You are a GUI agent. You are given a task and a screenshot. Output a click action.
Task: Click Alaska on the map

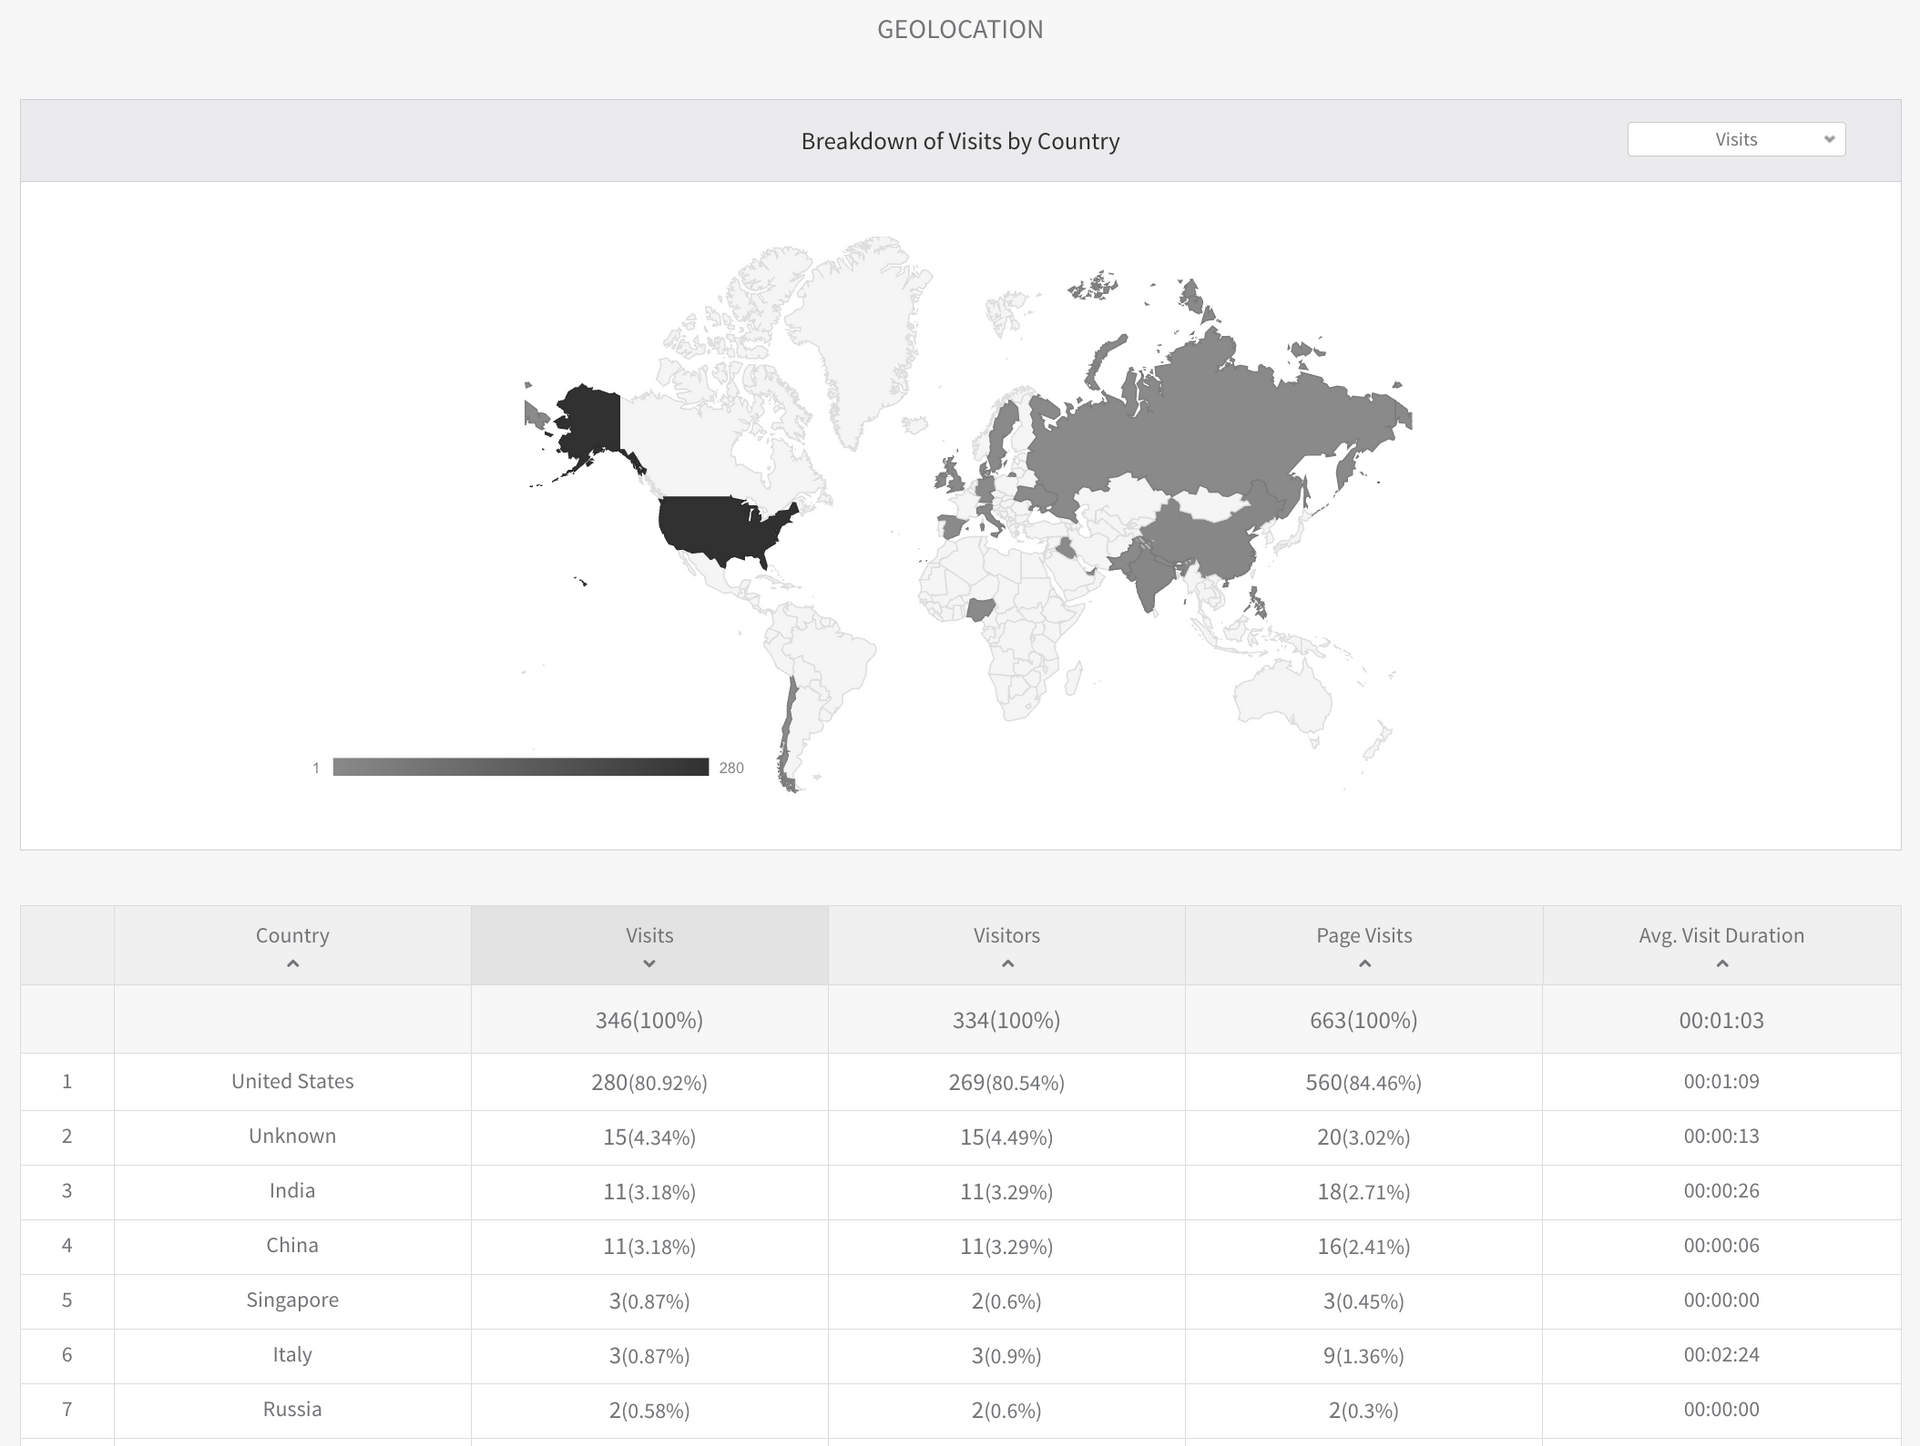(x=590, y=420)
